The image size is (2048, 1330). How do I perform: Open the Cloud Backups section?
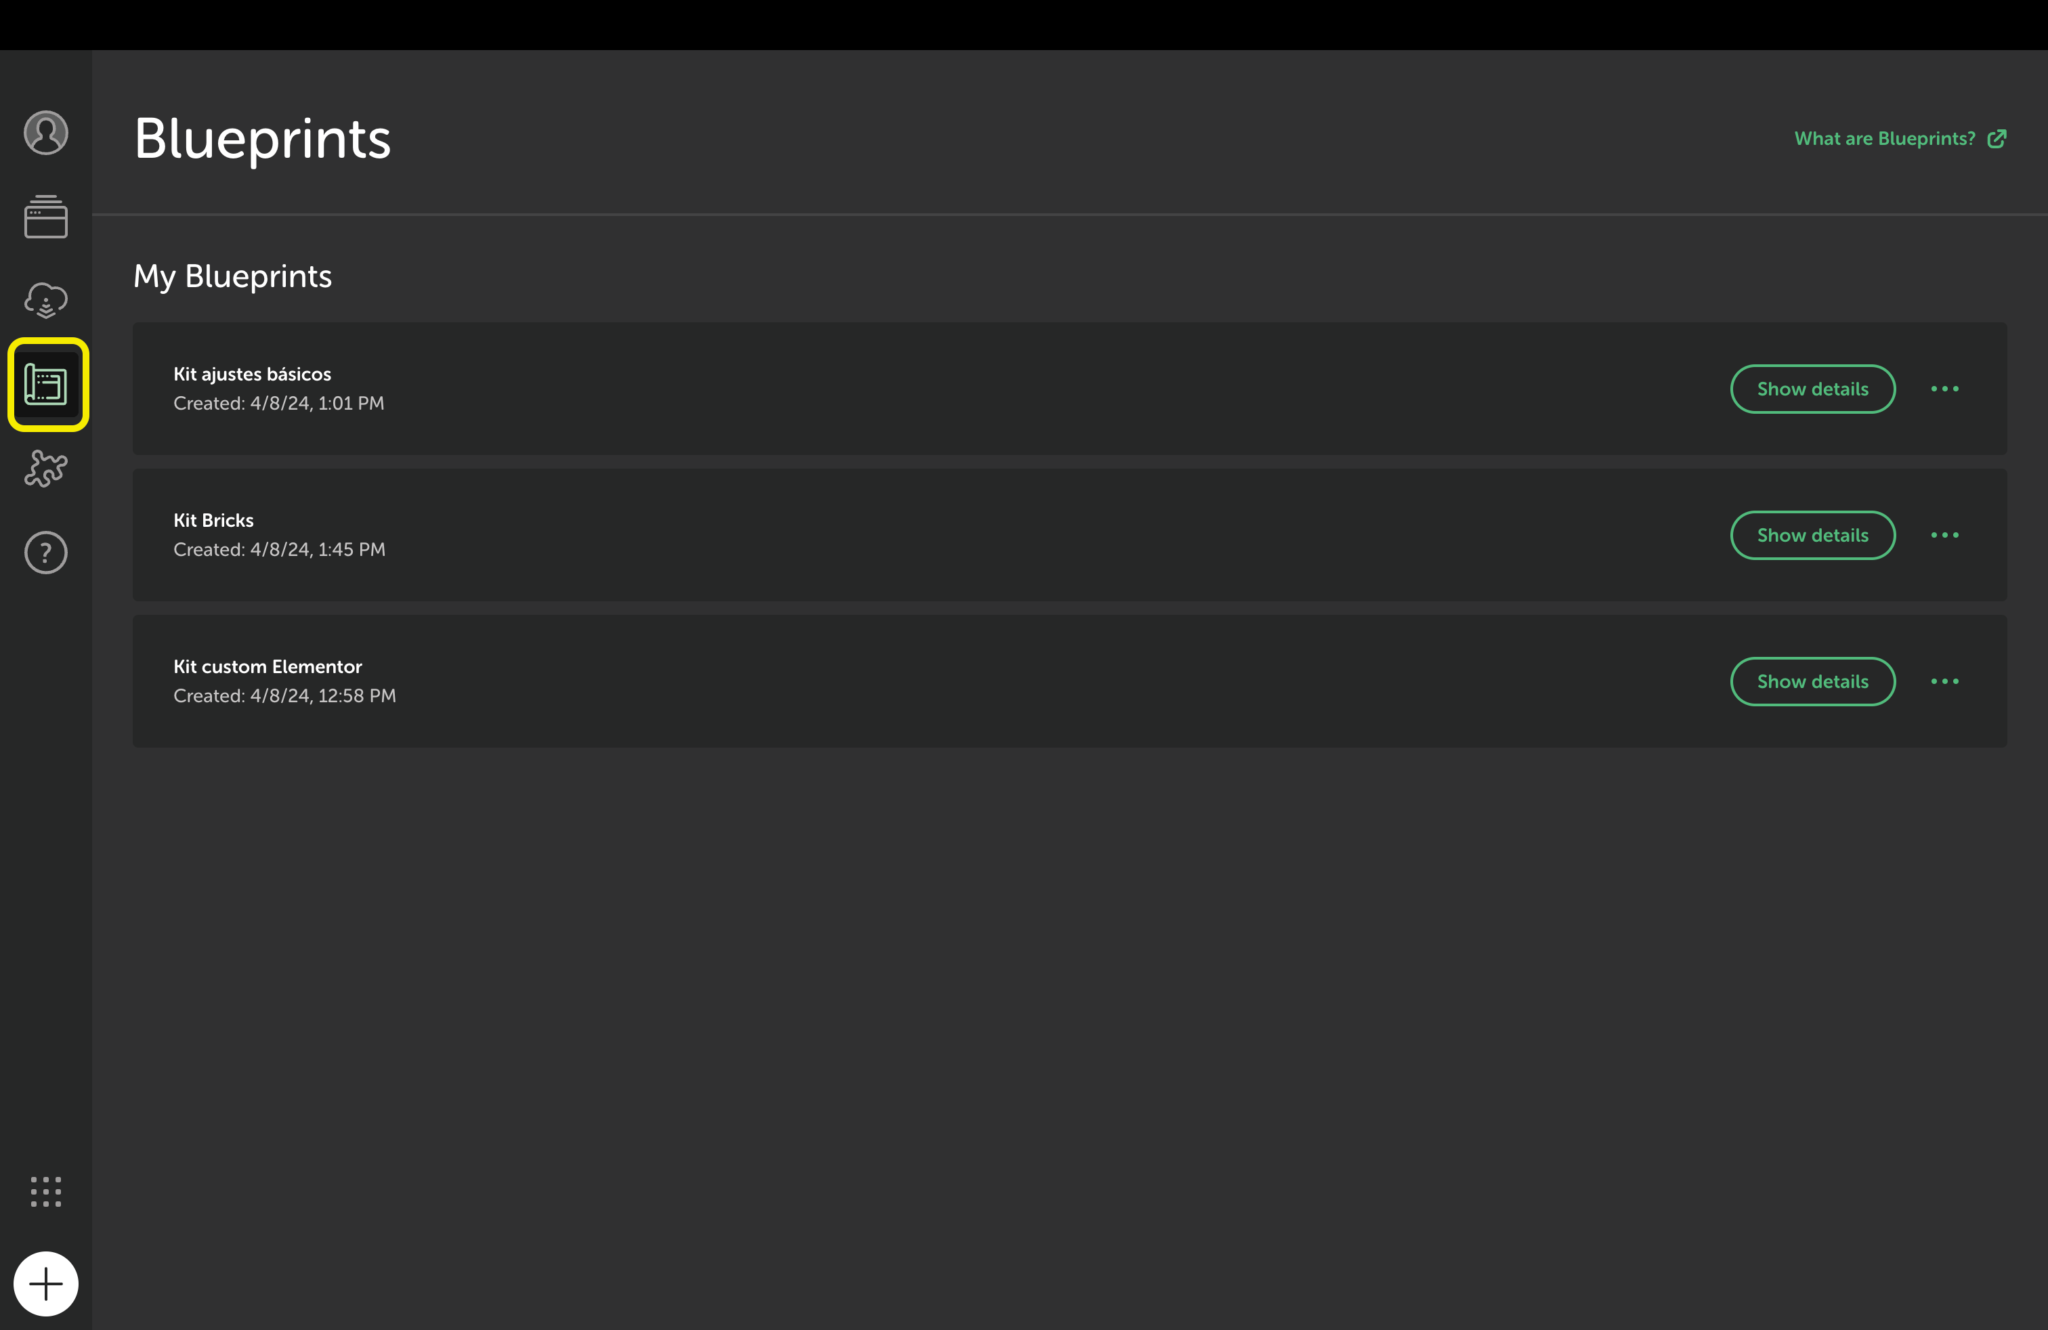point(45,299)
